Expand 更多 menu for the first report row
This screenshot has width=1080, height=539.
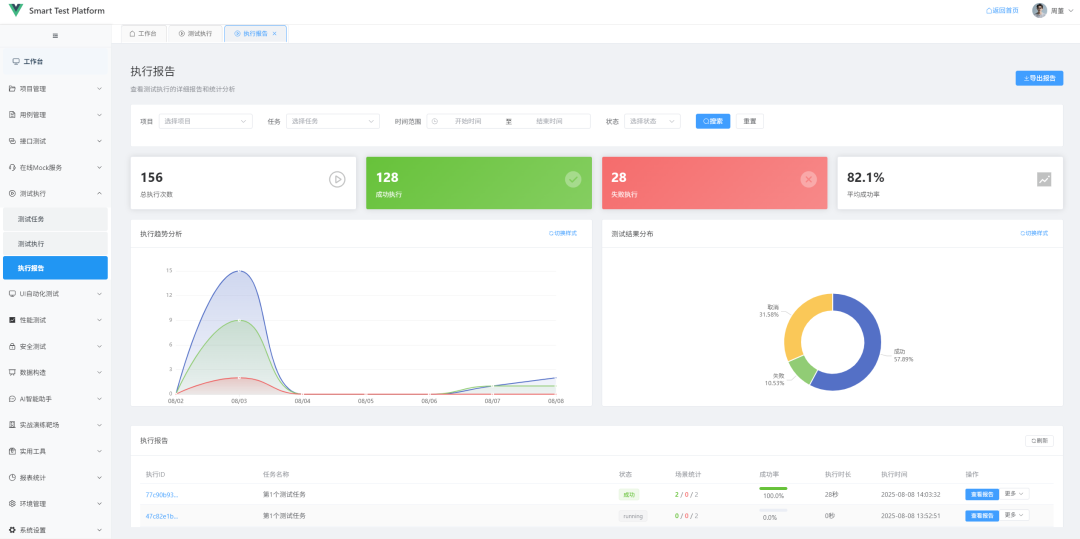pyautogui.click(x=1016, y=494)
